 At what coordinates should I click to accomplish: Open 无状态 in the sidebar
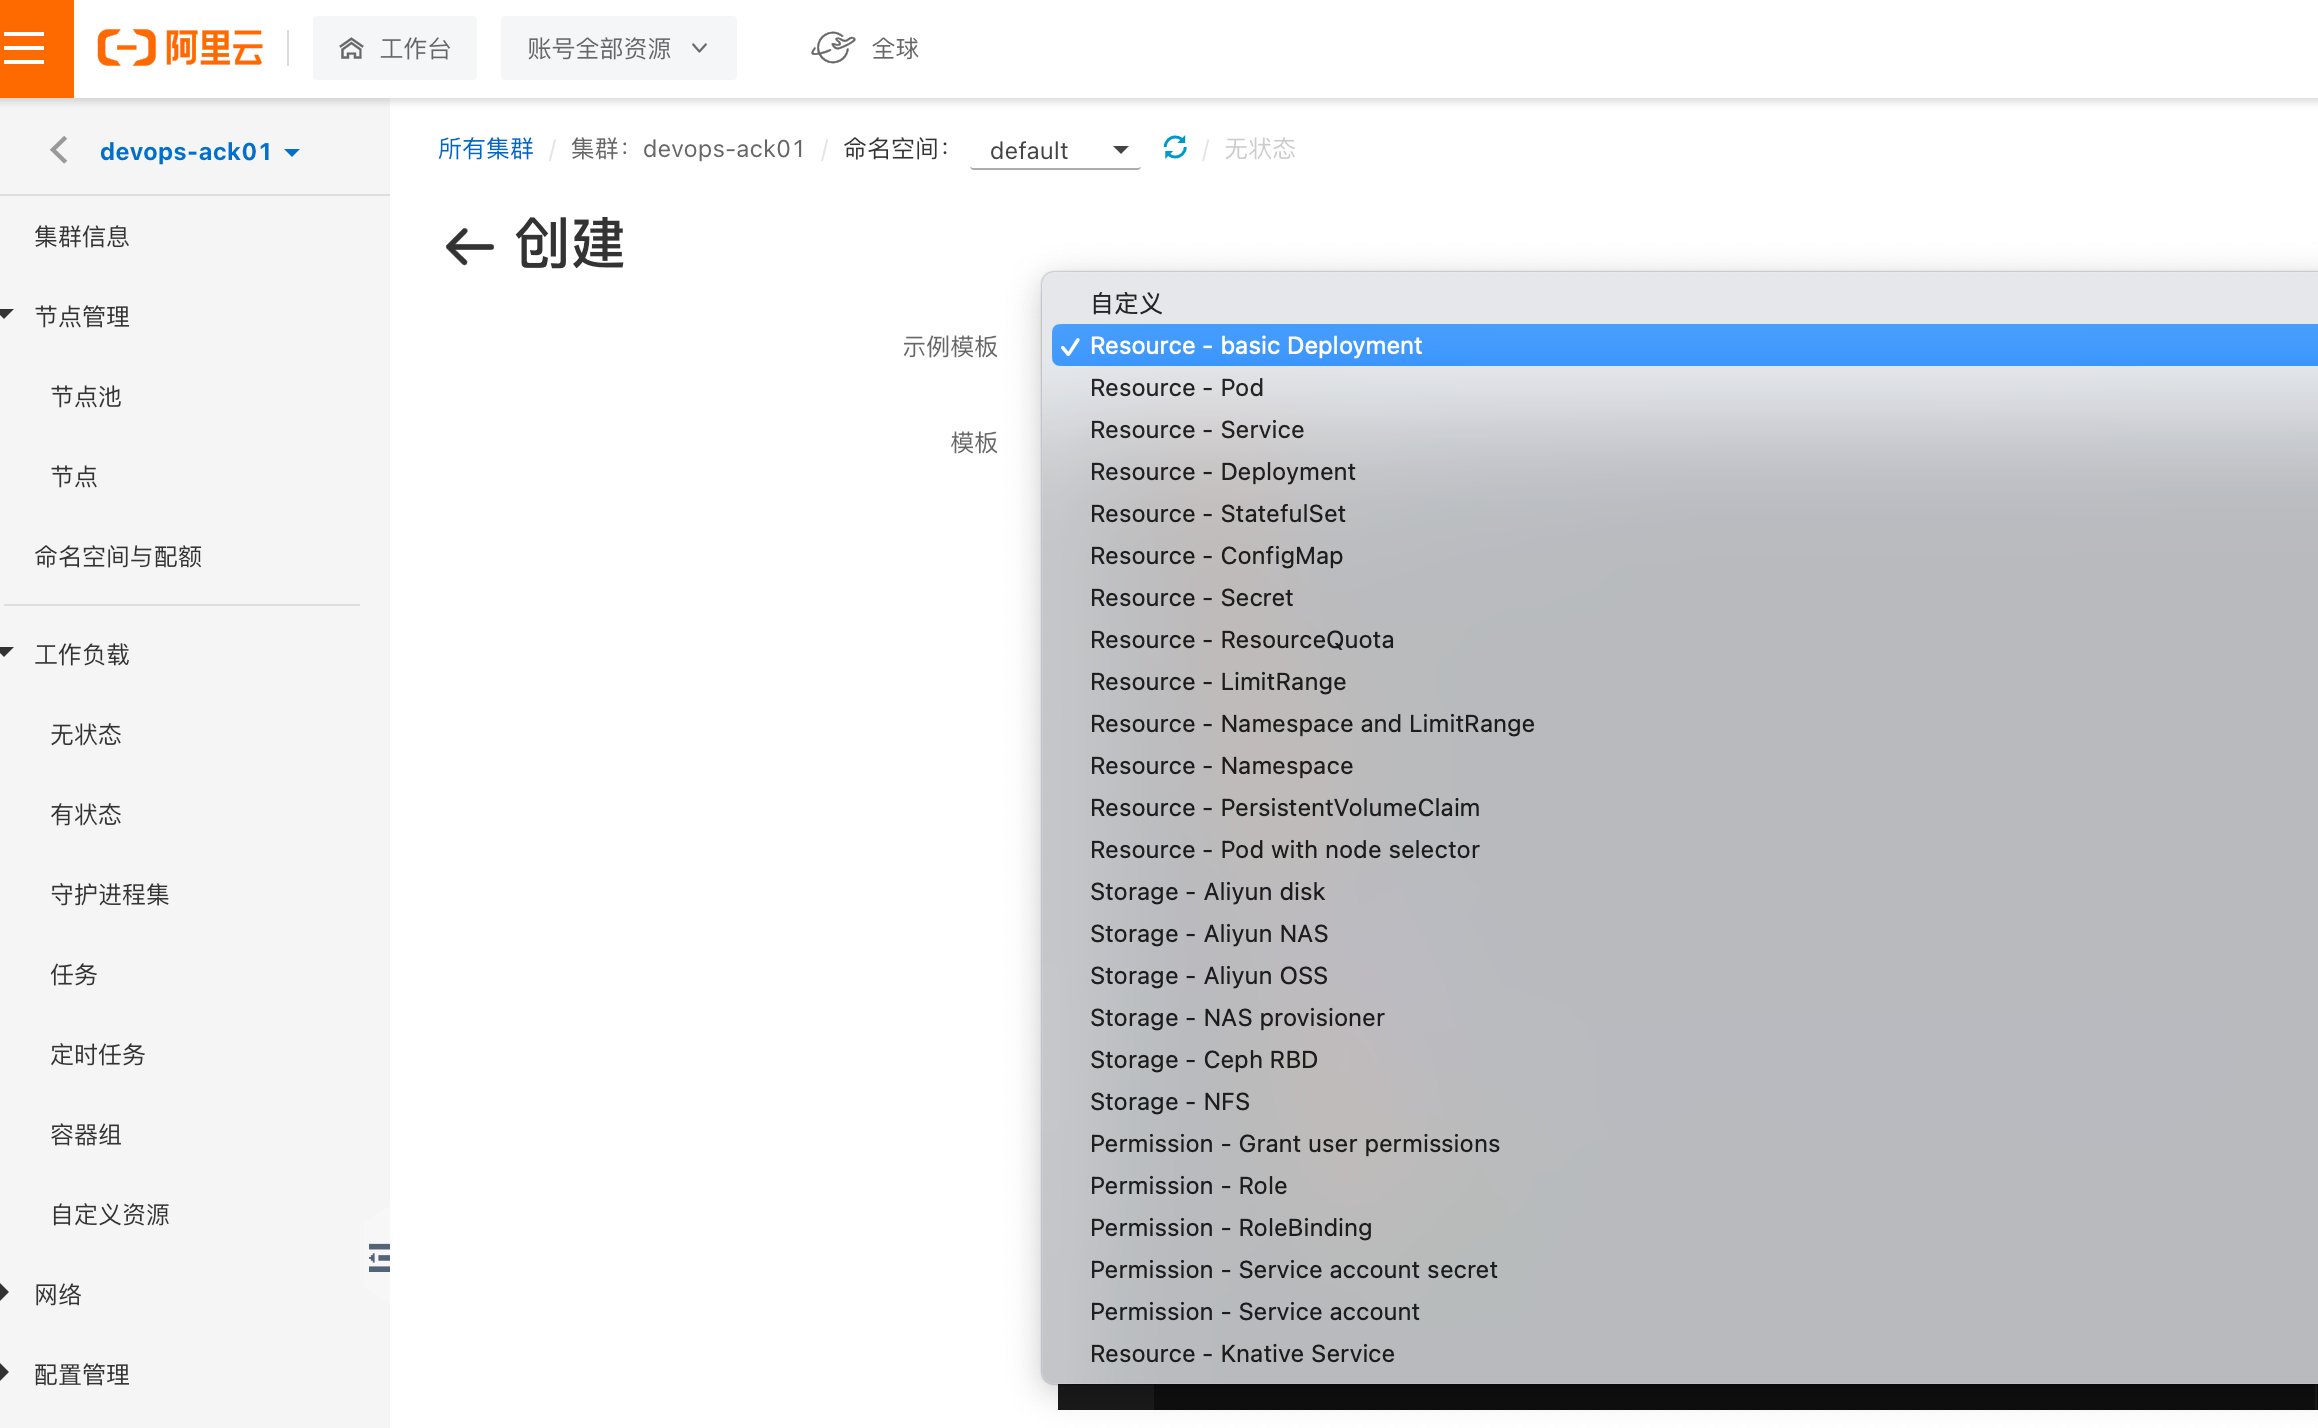(86, 735)
